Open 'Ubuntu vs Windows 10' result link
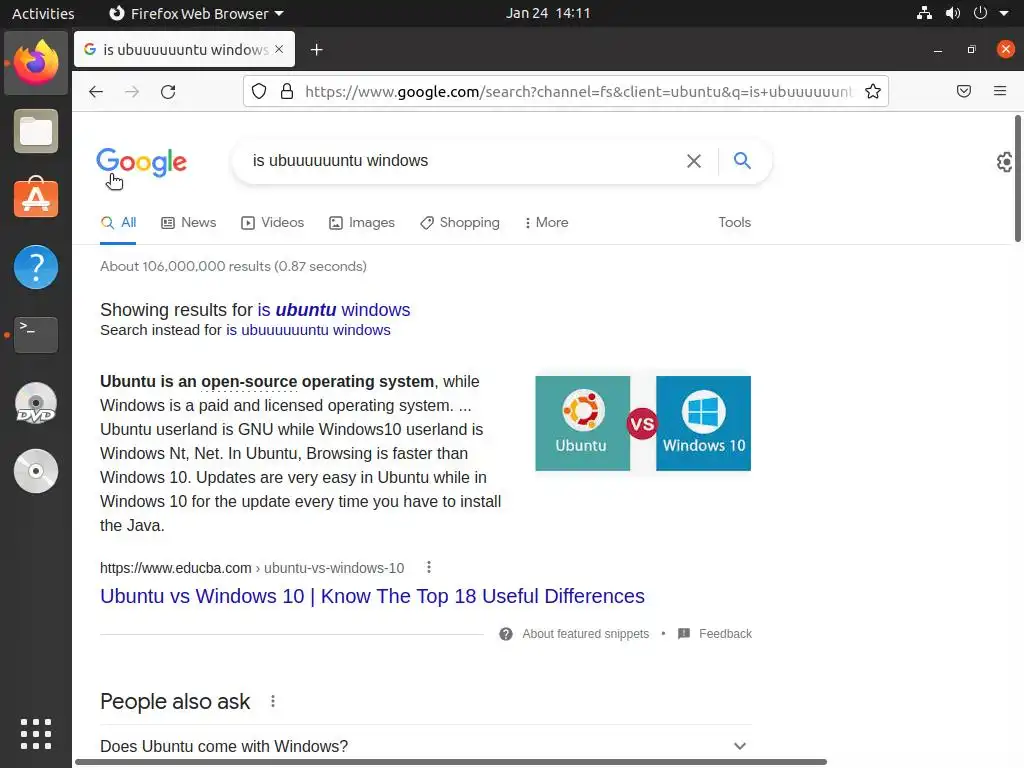Viewport: 1024px width, 768px height. point(372,596)
